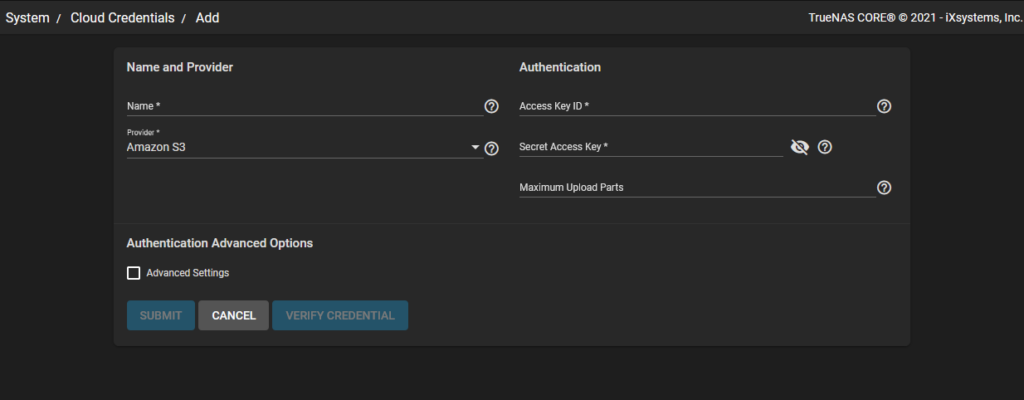Viewport: 1024px width, 400px height.
Task: Click the Authentication Advanced Options heading
Action: [219, 243]
